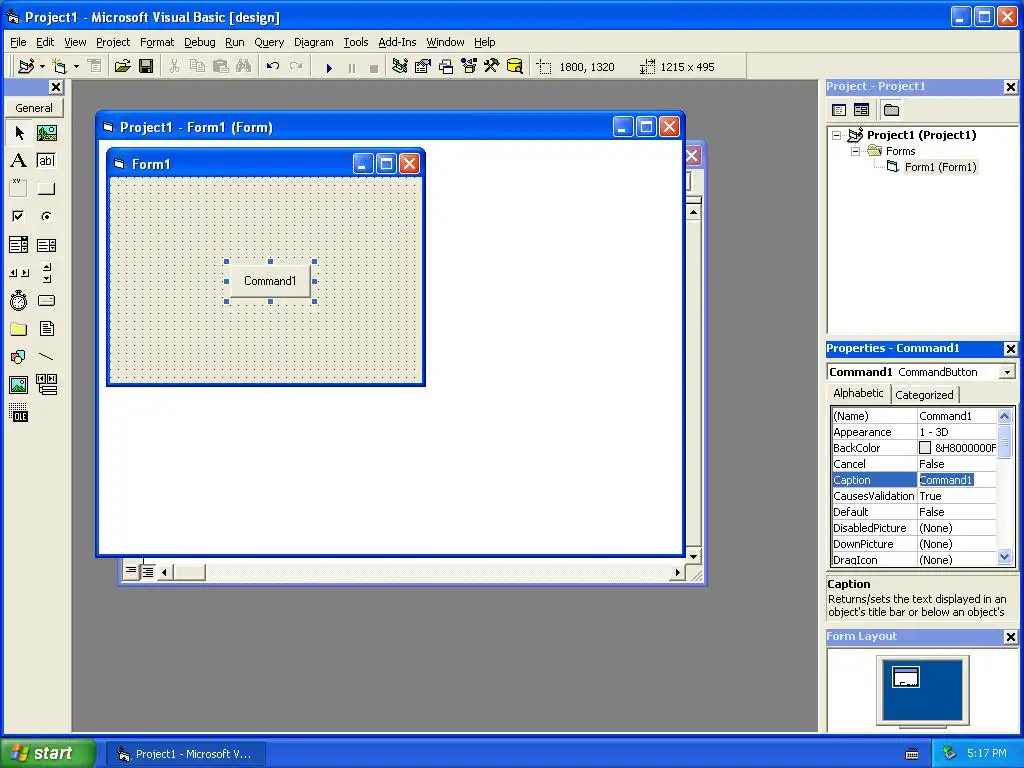
Task: Open the Data View Window icon
Action: pos(515,67)
